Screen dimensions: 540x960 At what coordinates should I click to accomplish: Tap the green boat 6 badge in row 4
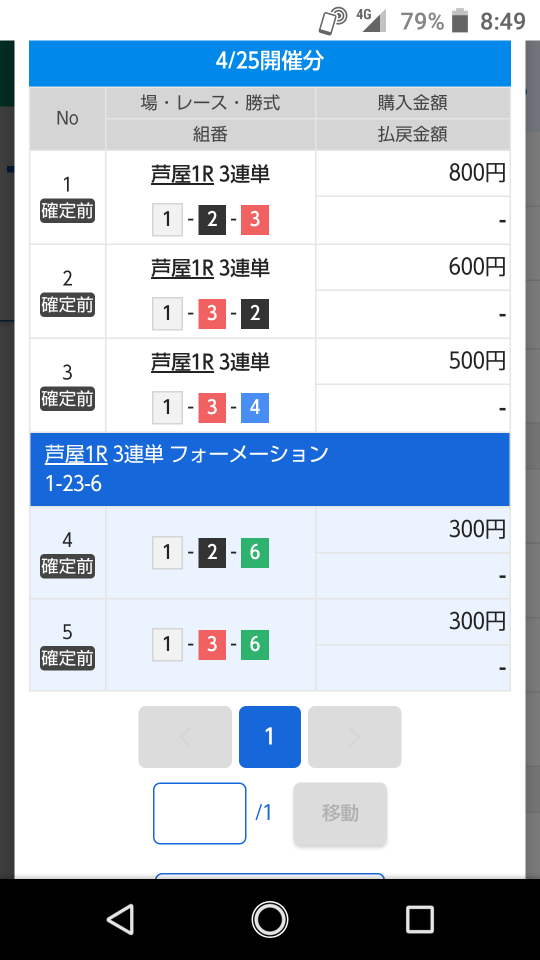click(x=255, y=553)
